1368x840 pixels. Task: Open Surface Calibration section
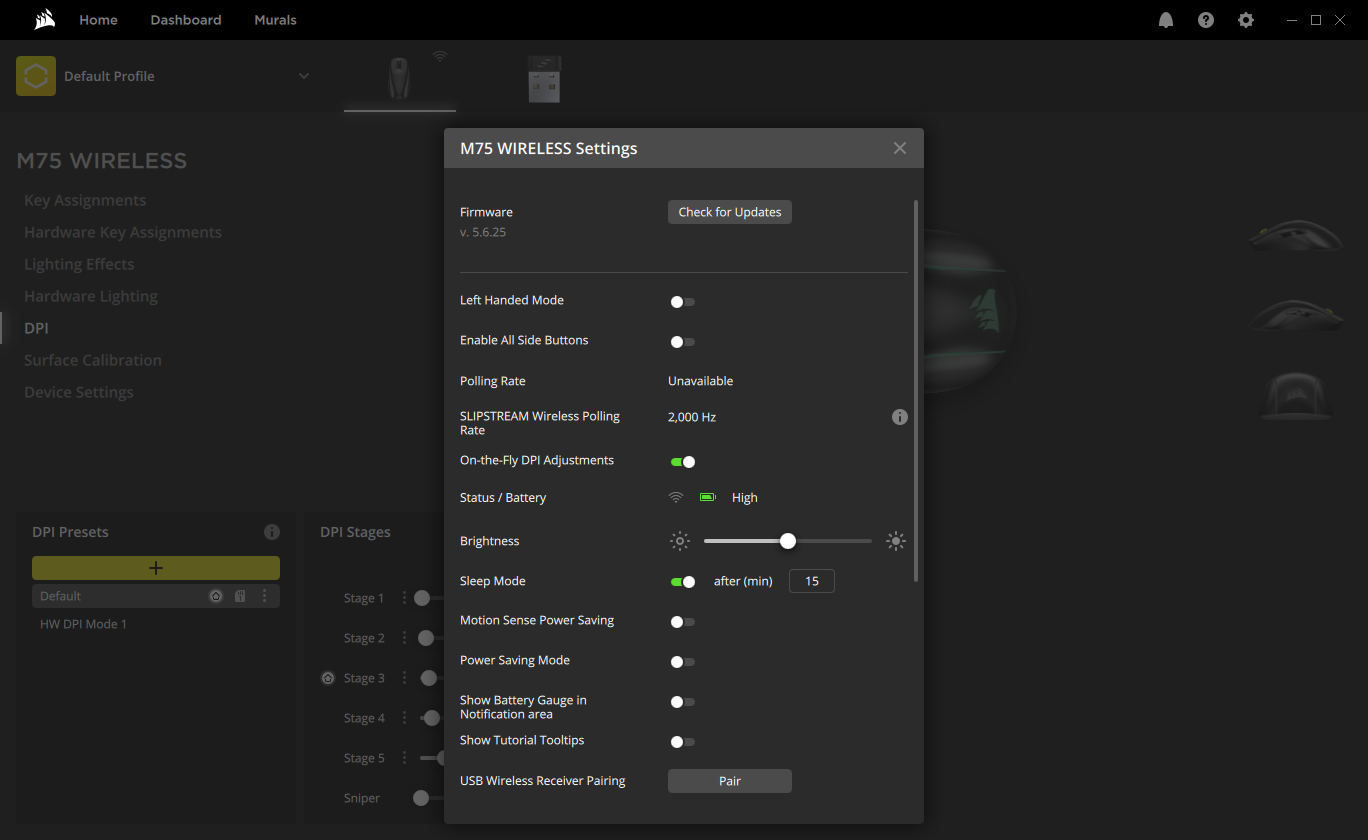coord(93,360)
